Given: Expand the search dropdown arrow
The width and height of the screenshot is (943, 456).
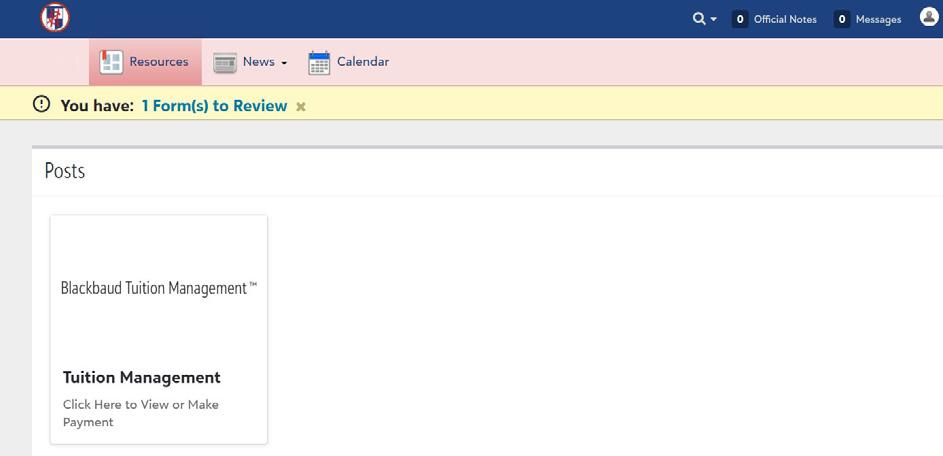Looking at the screenshot, I should (x=714, y=19).
